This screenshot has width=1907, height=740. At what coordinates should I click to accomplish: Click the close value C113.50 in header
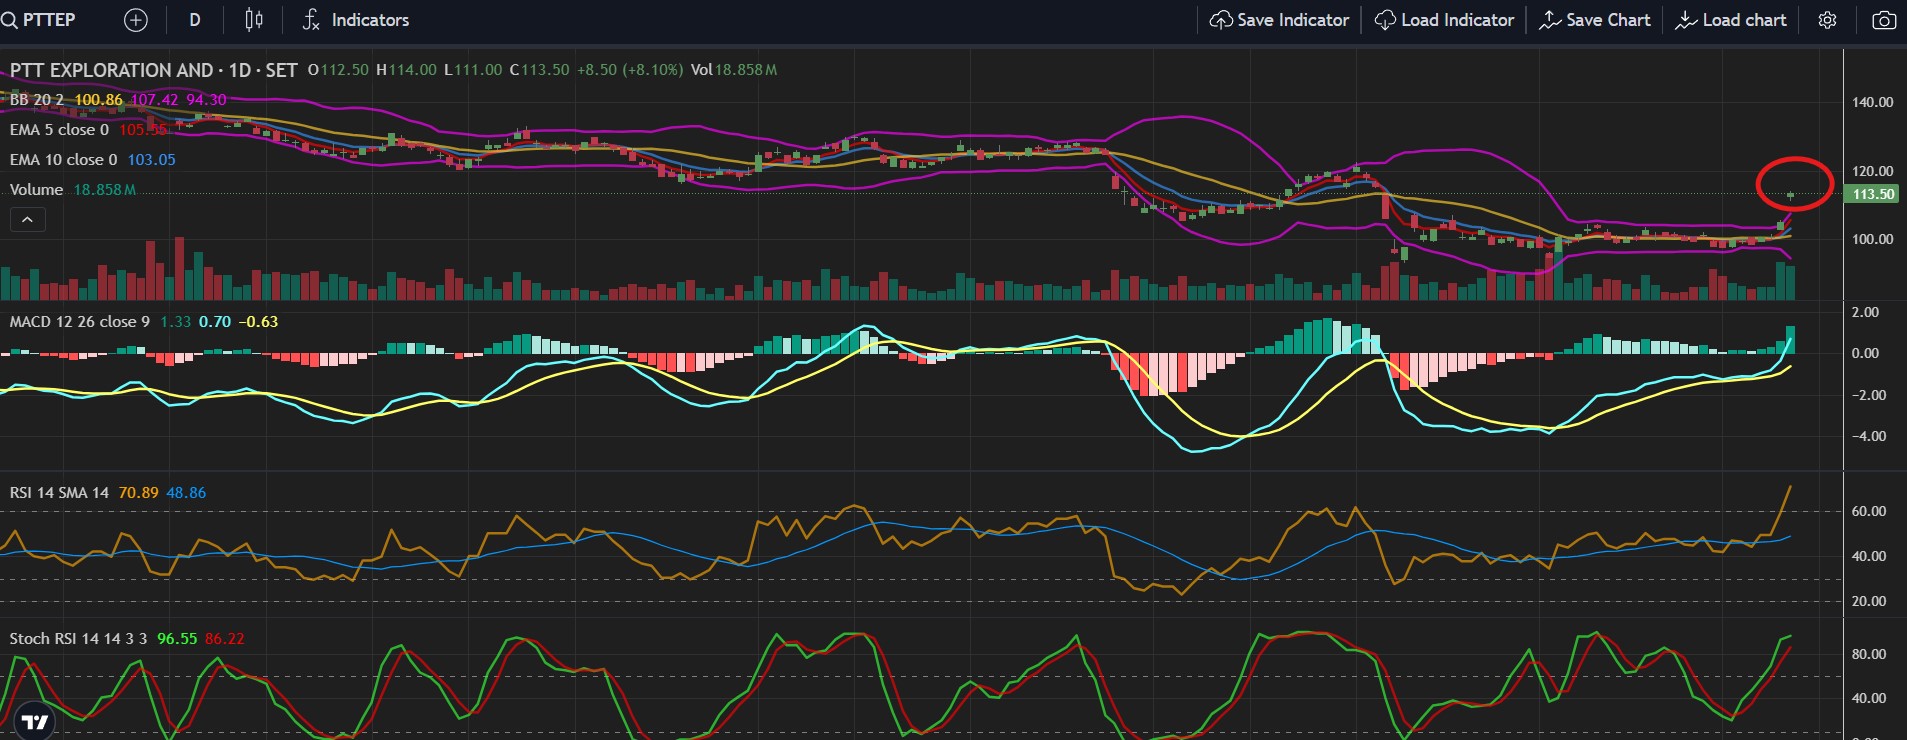[x=539, y=70]
